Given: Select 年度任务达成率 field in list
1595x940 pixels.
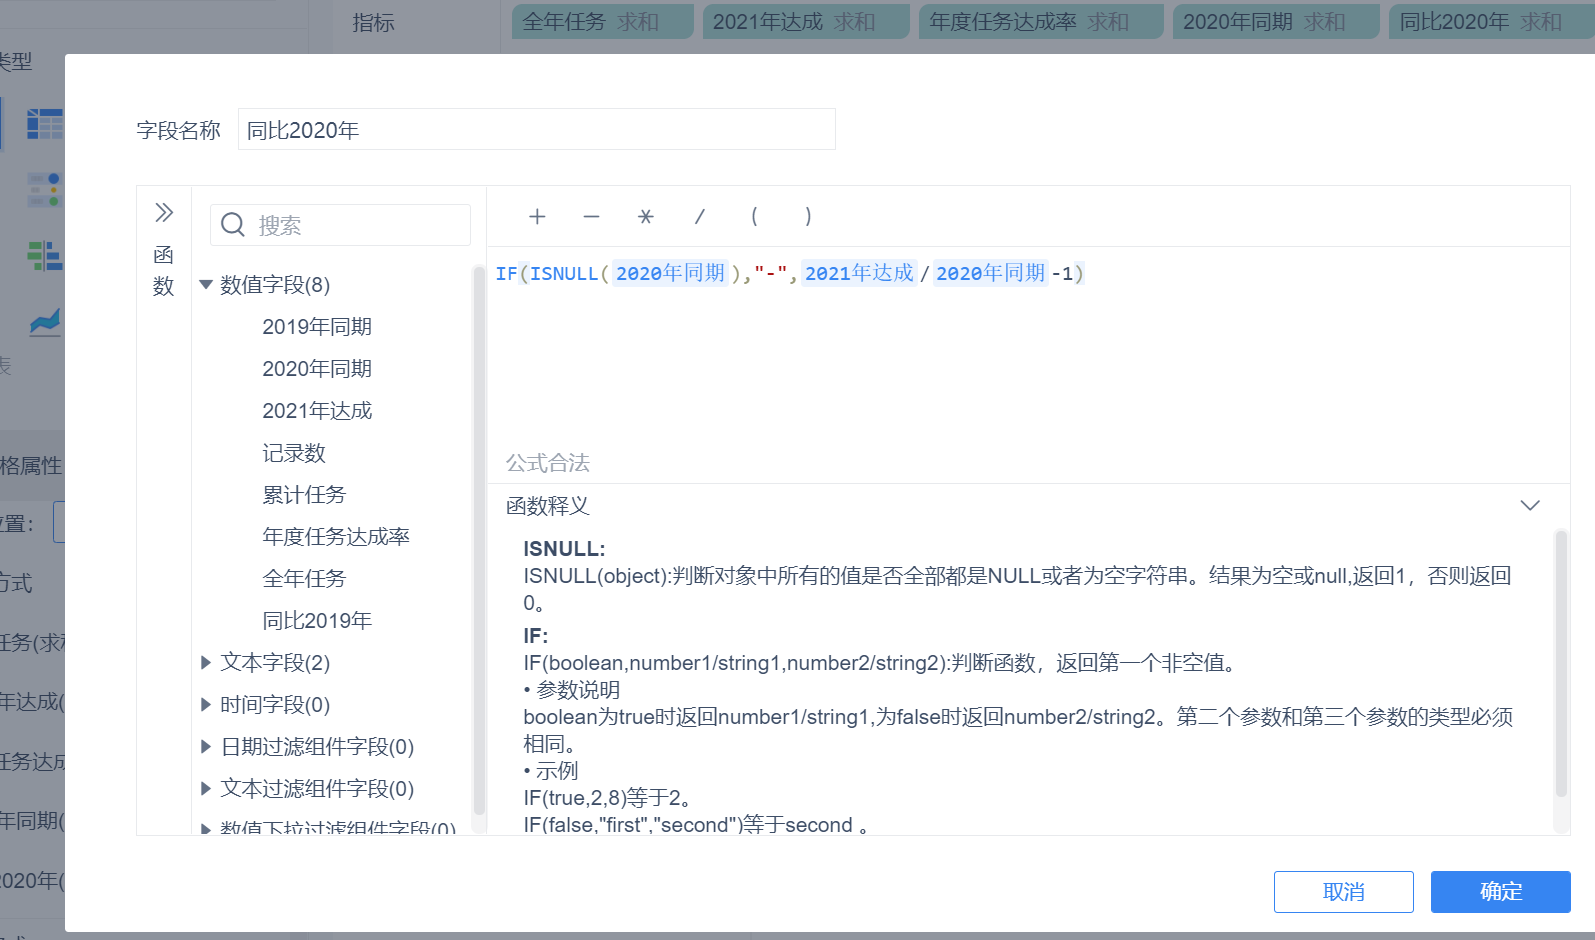Looking at the screenshot, I should [x=336, y=537].
